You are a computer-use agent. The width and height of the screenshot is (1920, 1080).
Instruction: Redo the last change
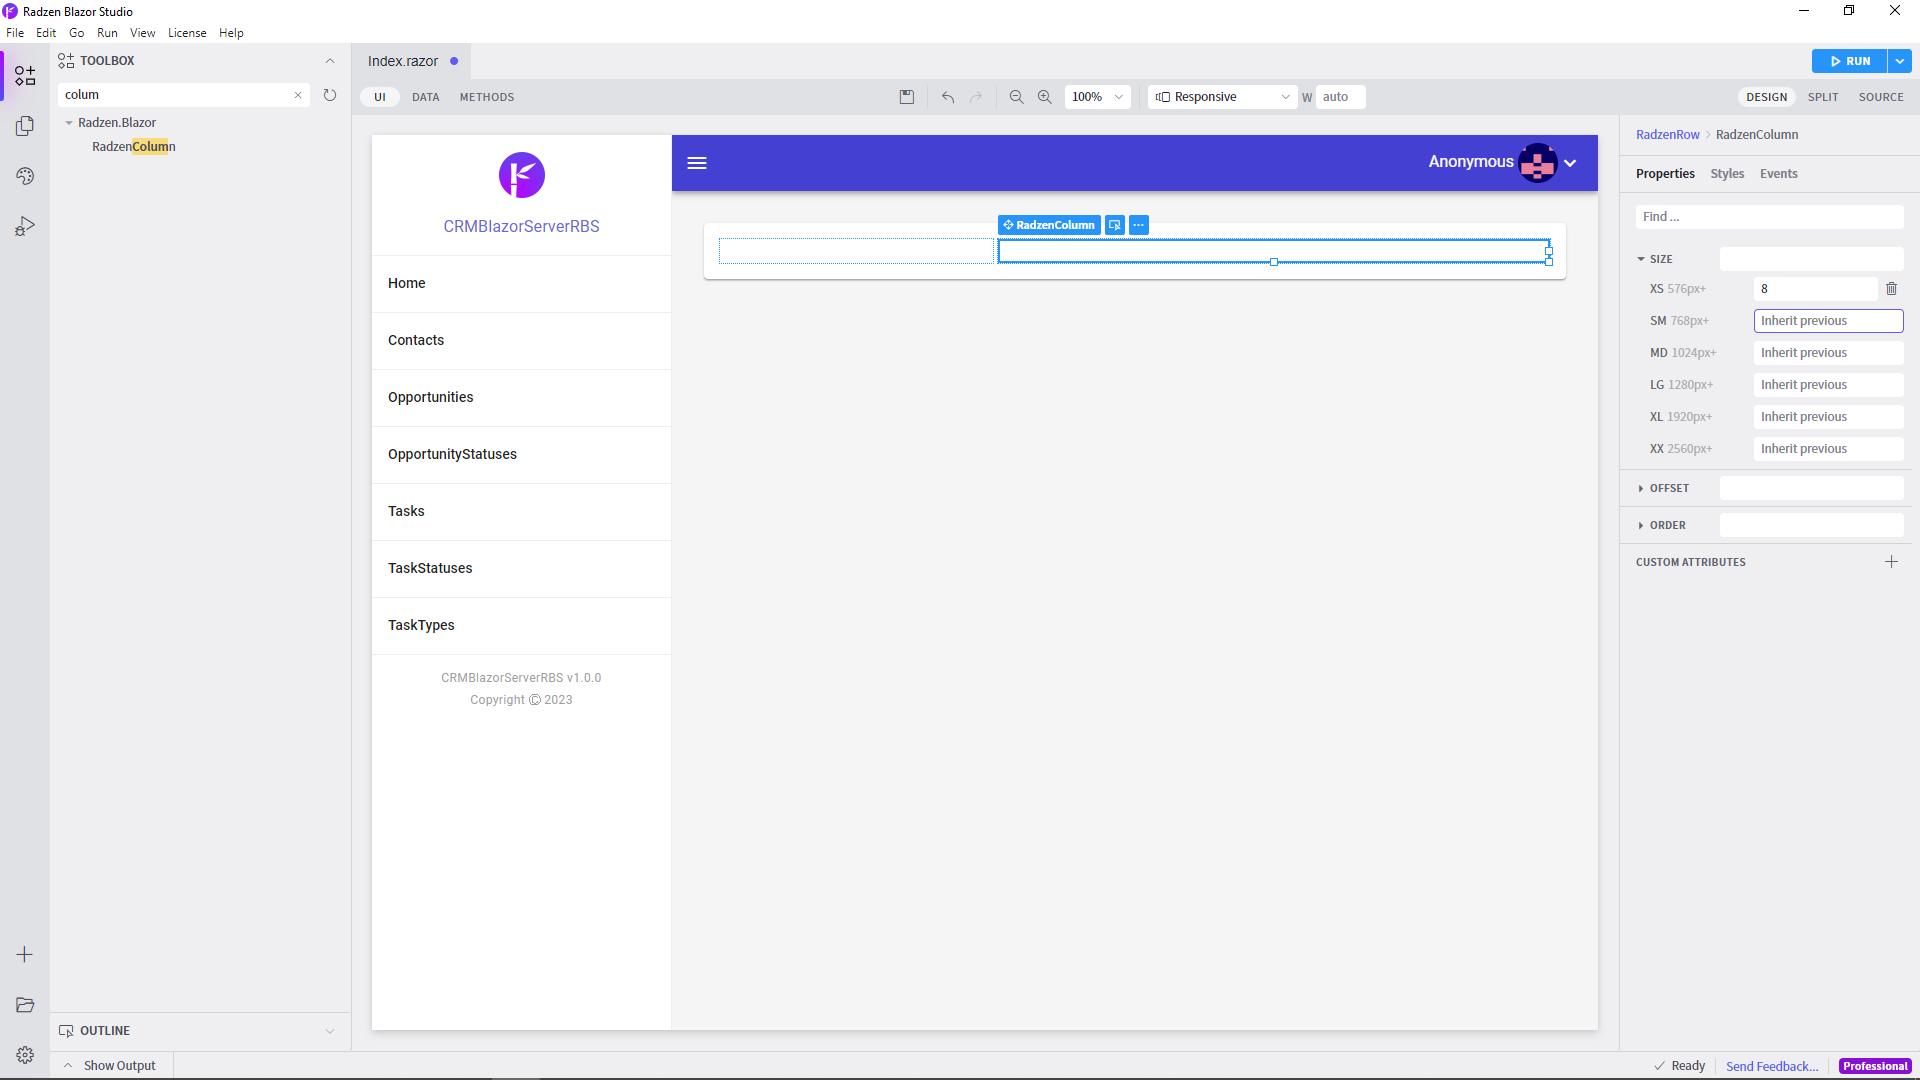coord(976,97)
